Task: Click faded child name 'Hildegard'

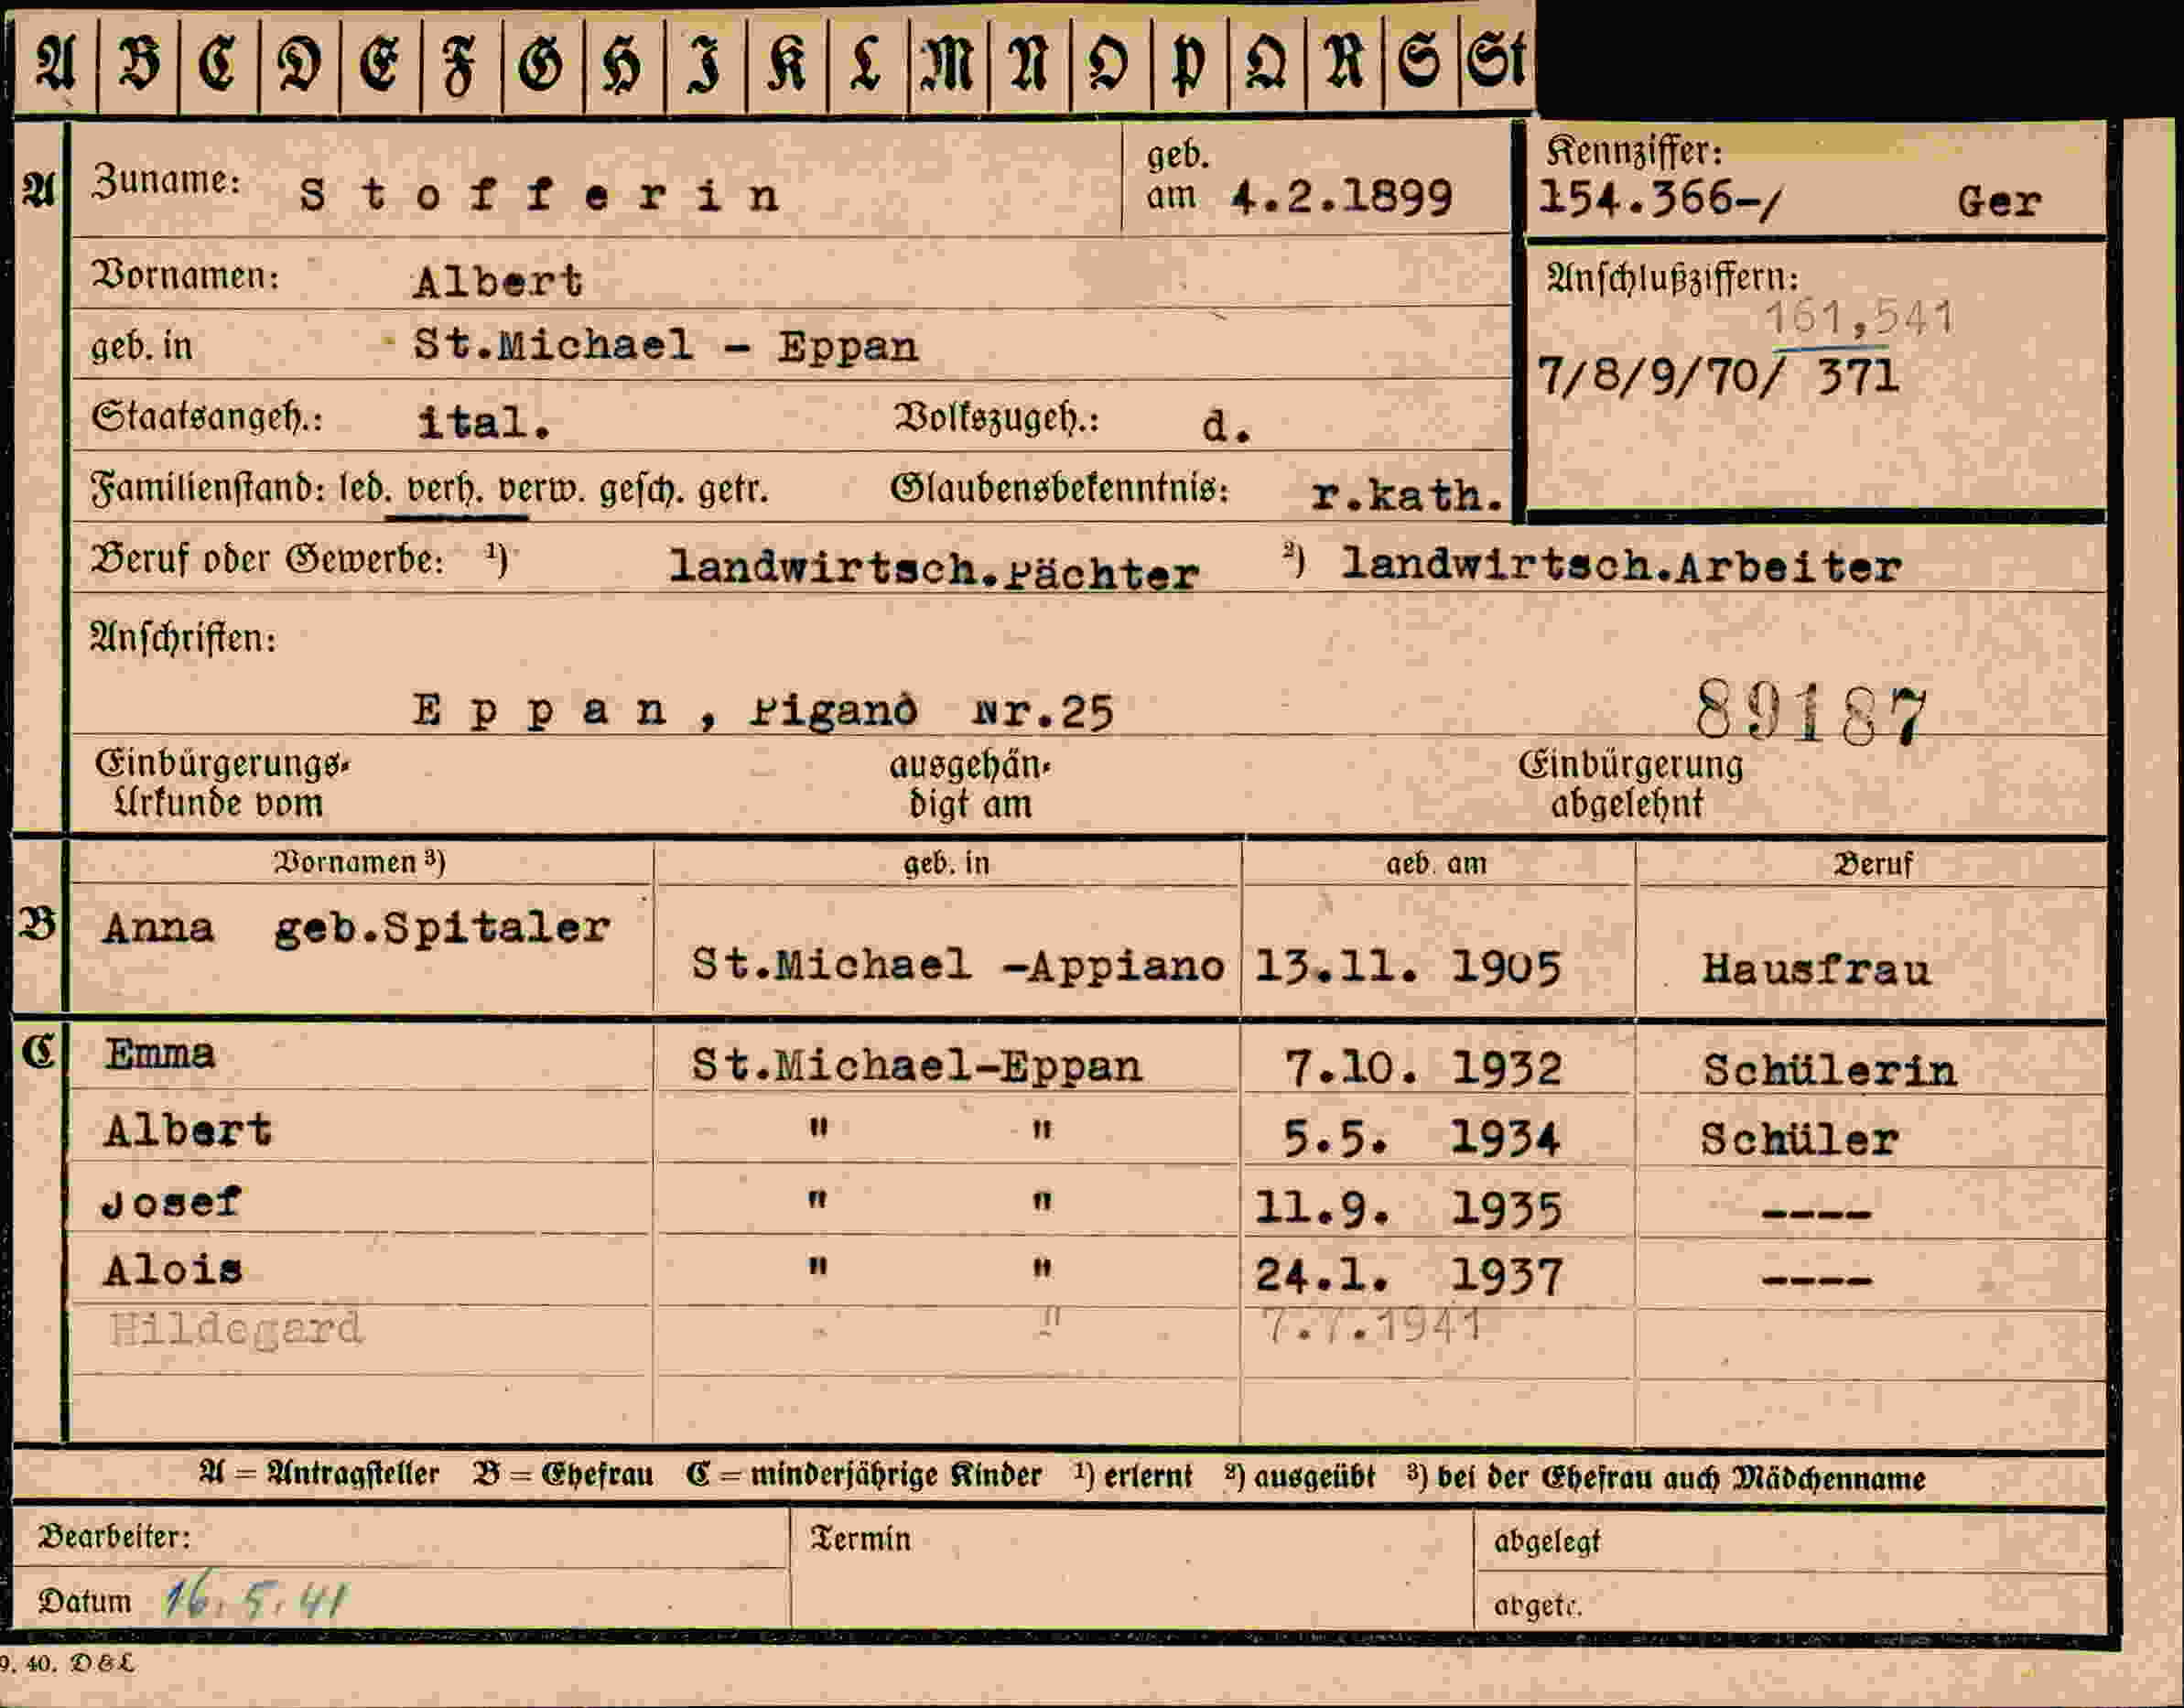Action: coord(235,1329)
